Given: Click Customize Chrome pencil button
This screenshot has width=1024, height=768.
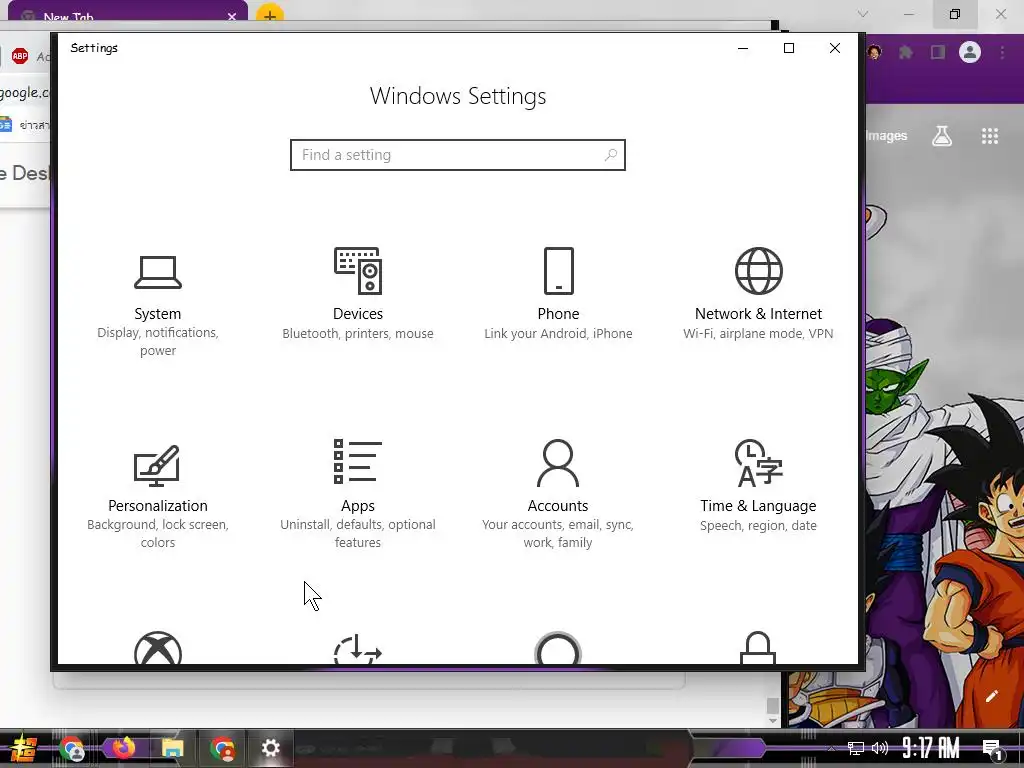Looking at the screenshot, I should point(991,696).
